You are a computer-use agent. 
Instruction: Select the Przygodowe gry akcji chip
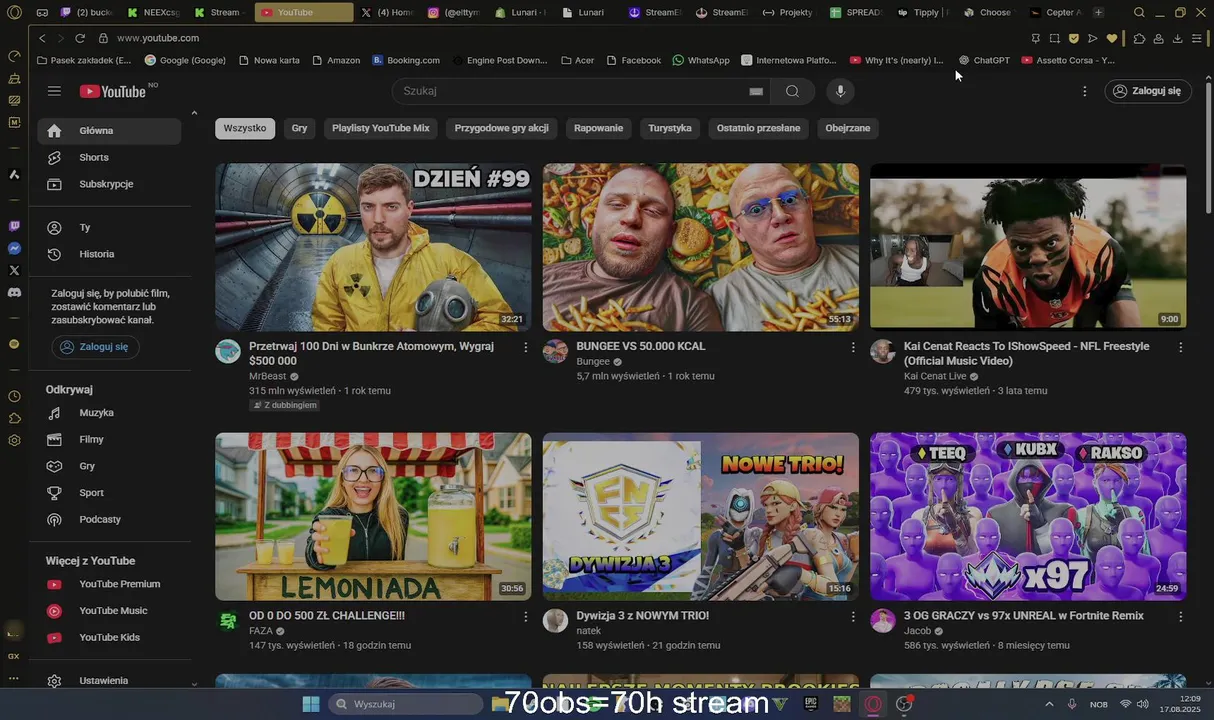[x=501, y=128]
